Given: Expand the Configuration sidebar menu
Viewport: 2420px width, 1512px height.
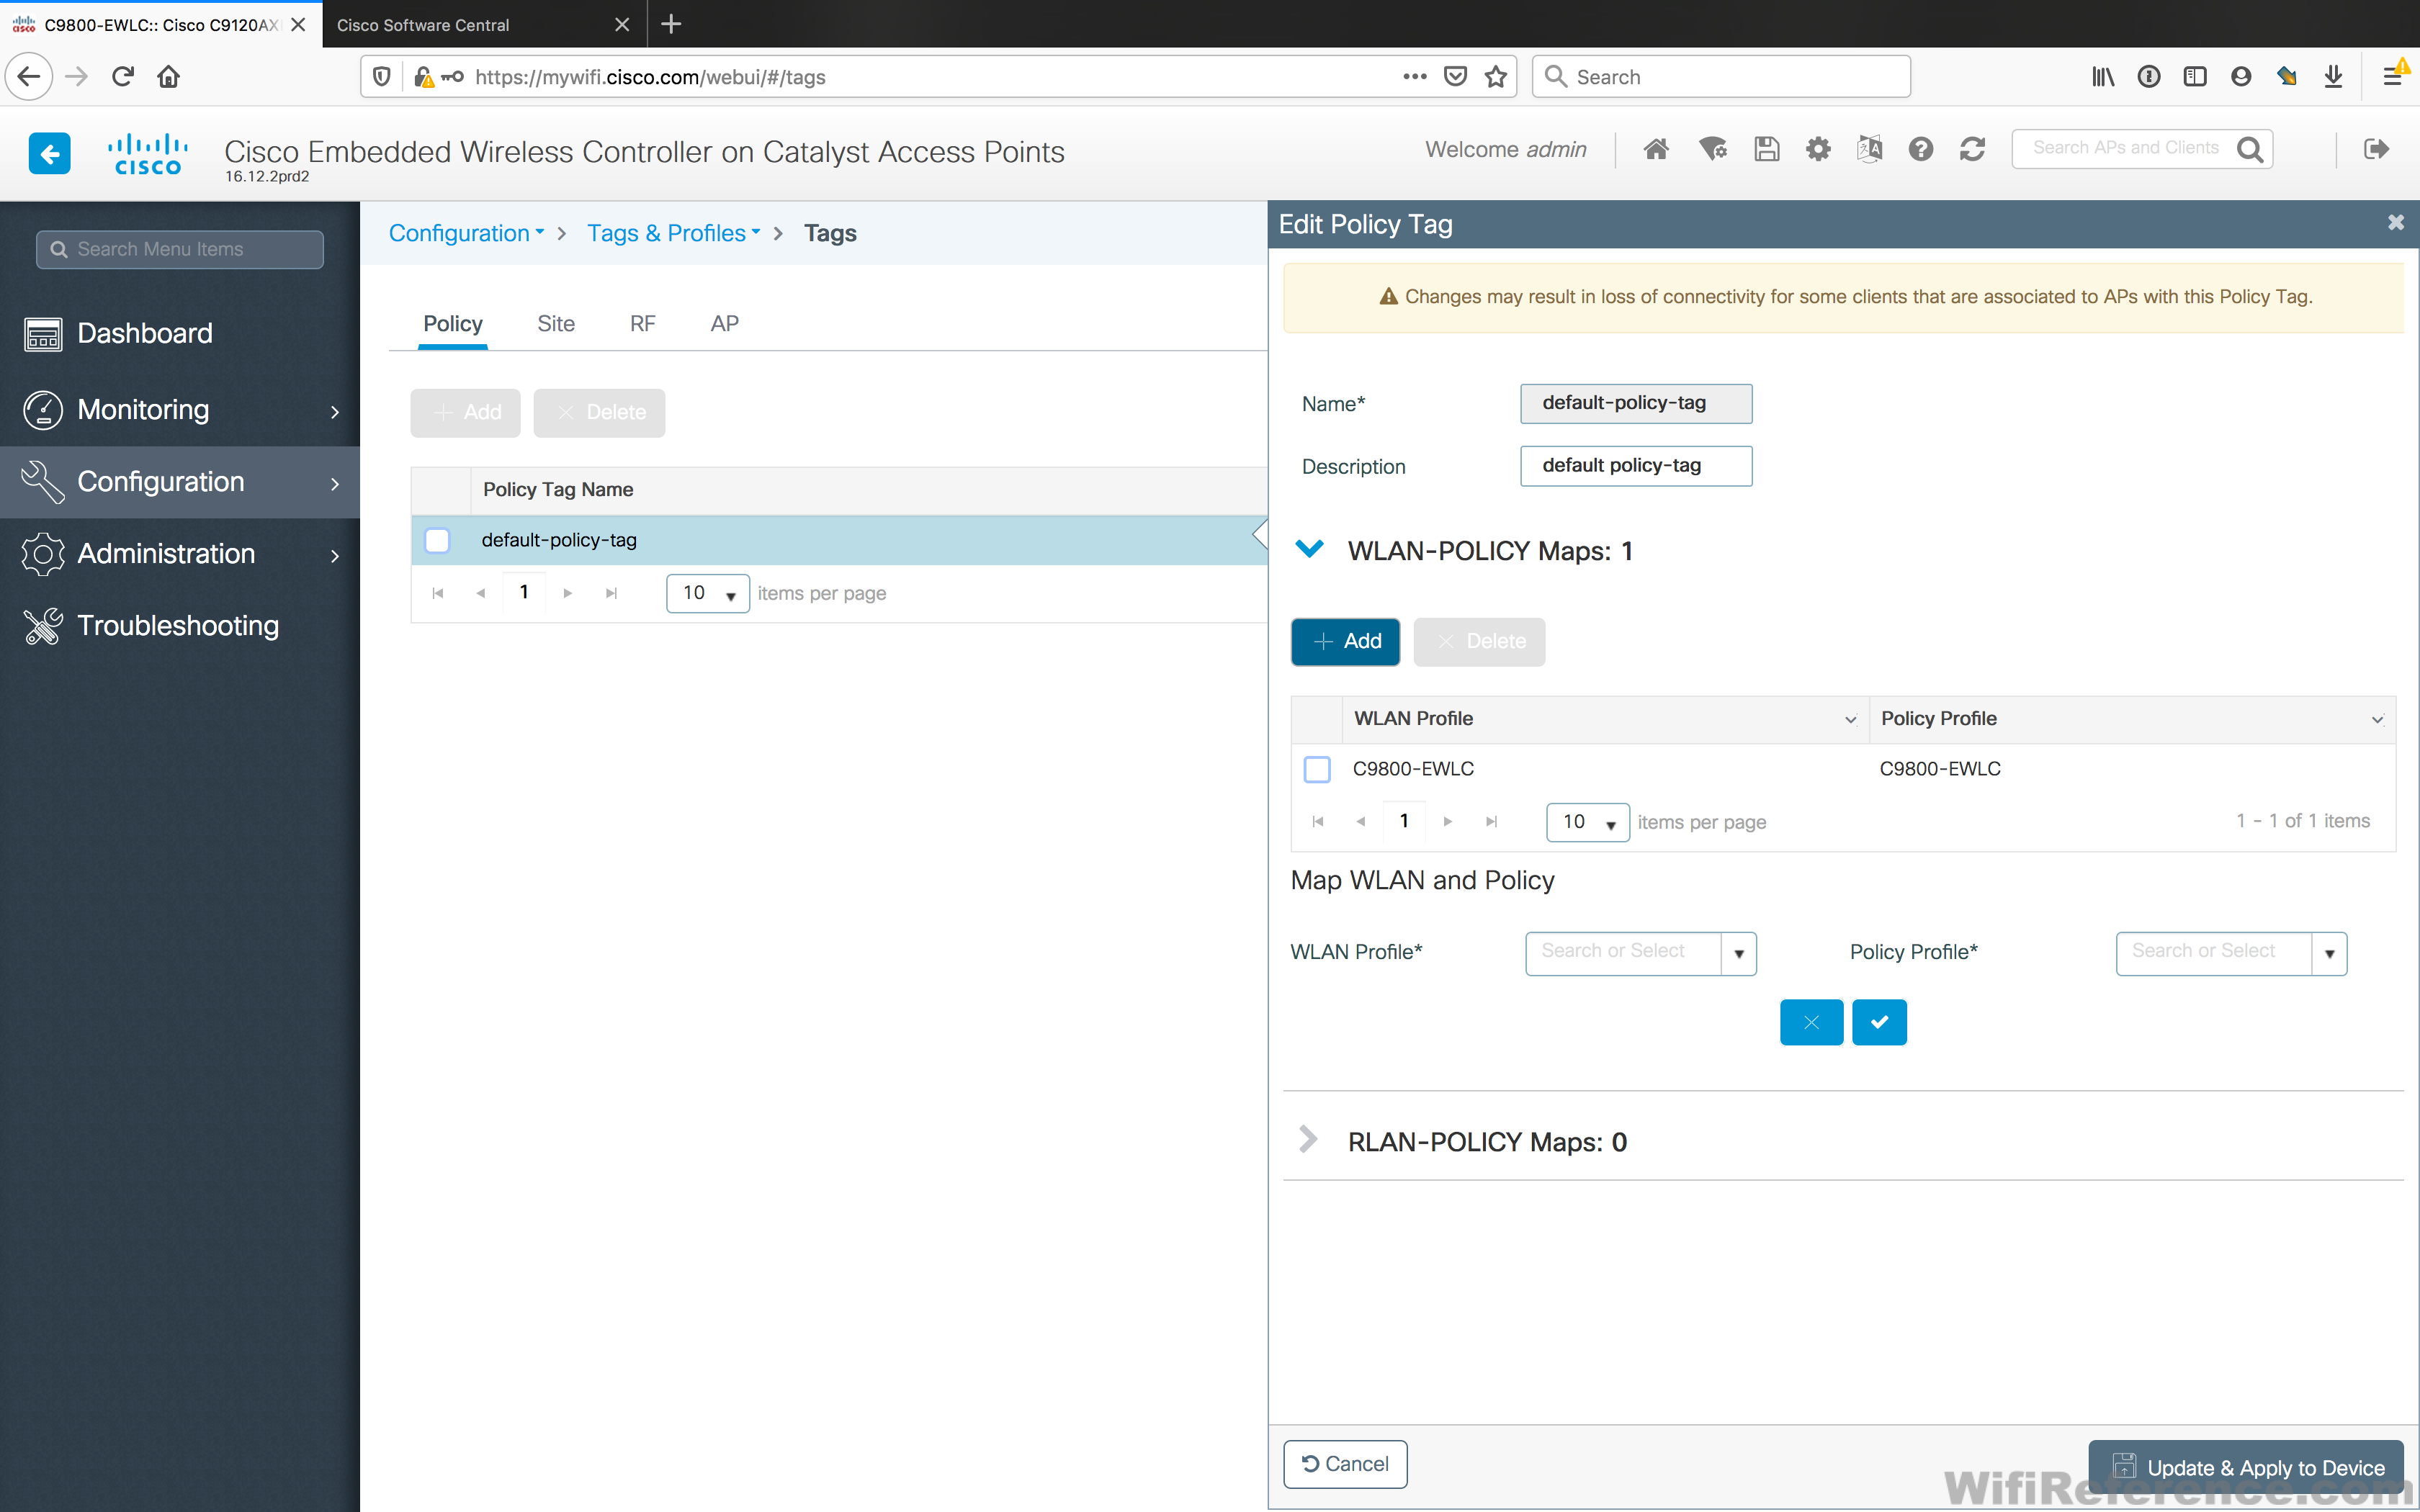Looking at the screenshot, I should [x=180, y=482].
